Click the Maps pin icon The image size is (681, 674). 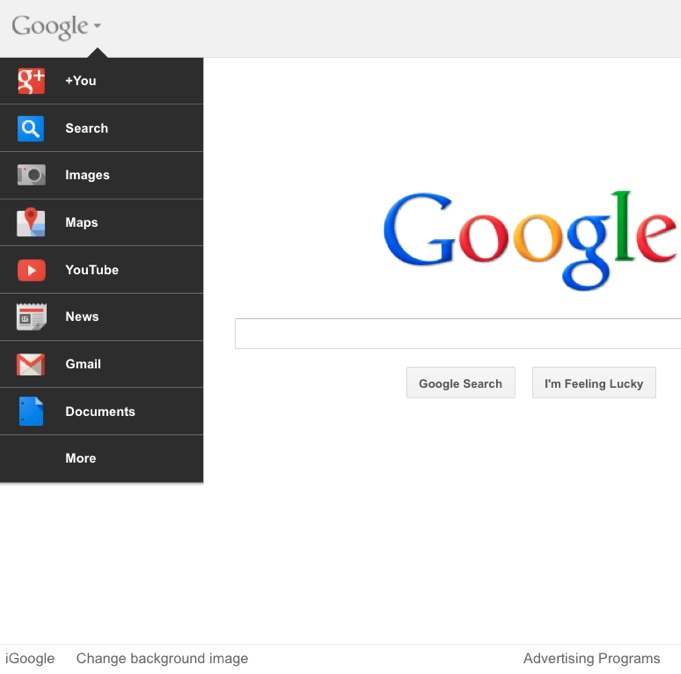coord(31,222)
